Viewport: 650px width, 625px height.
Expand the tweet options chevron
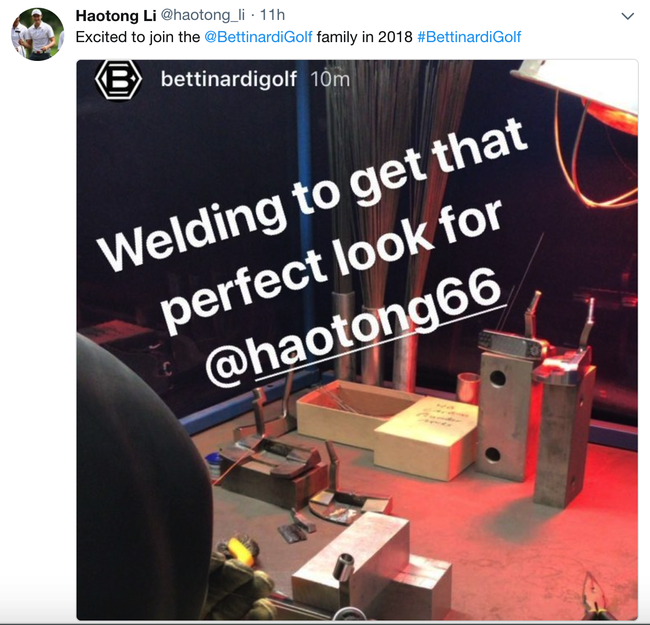point(628,16)
